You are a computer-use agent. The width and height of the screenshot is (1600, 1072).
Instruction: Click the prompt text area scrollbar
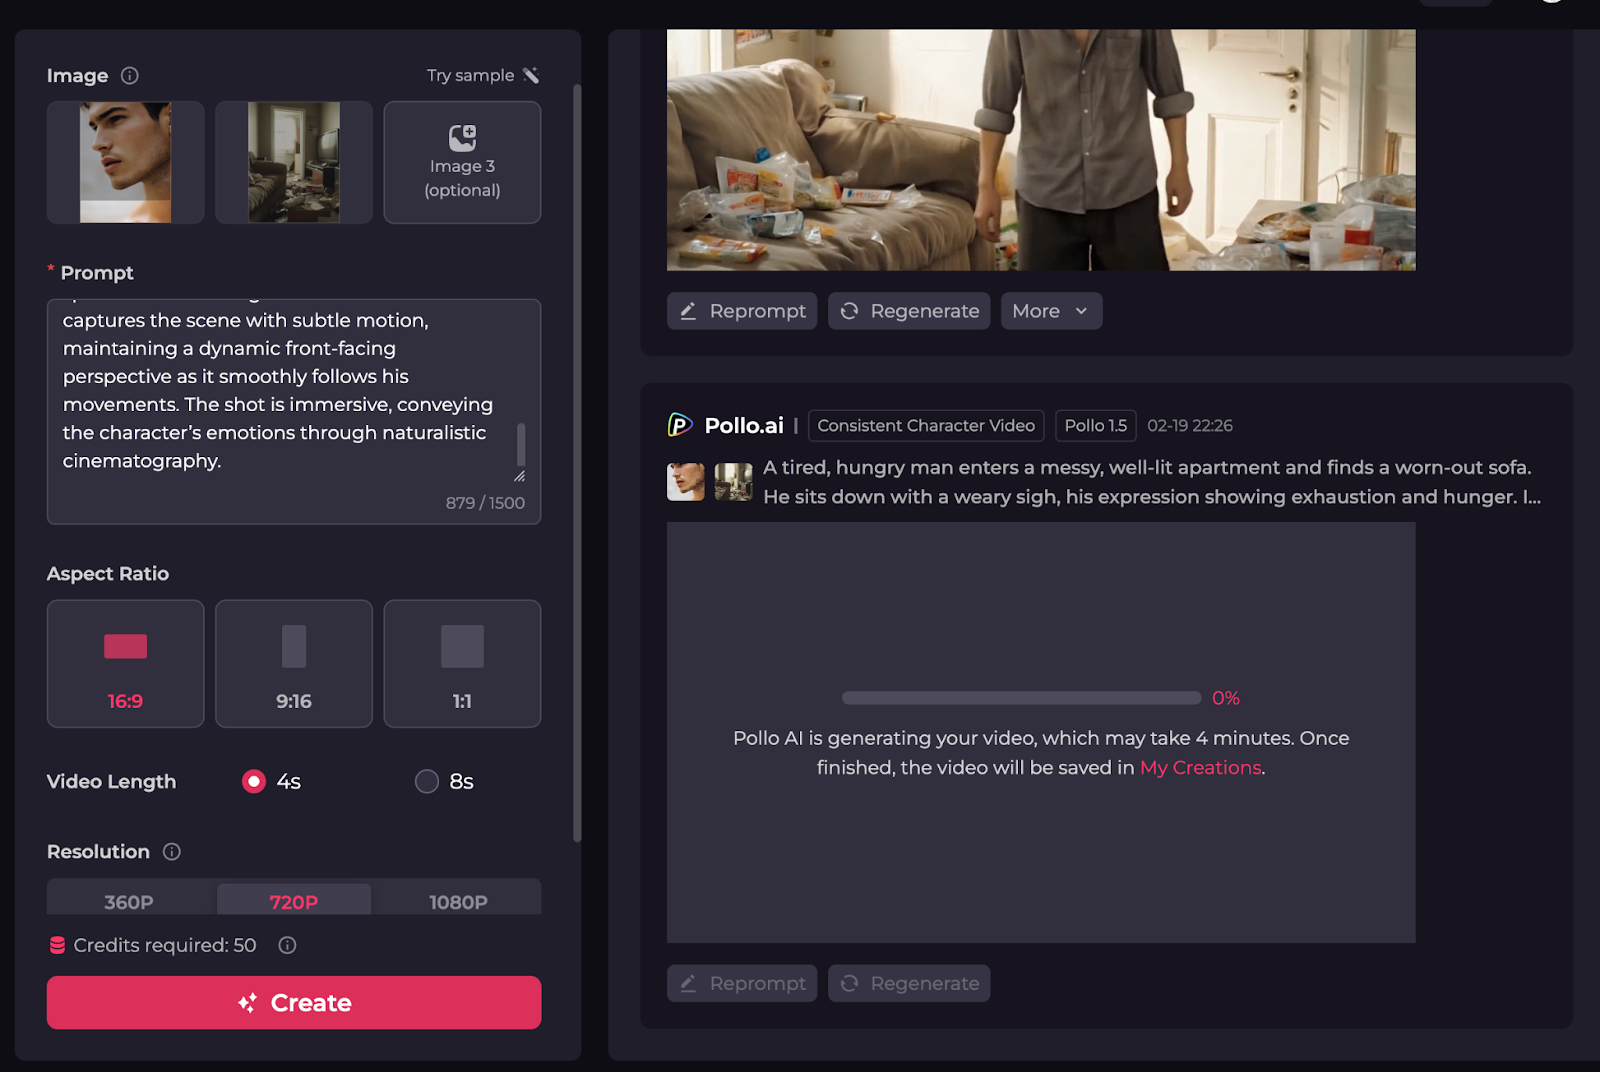(521, 443)
